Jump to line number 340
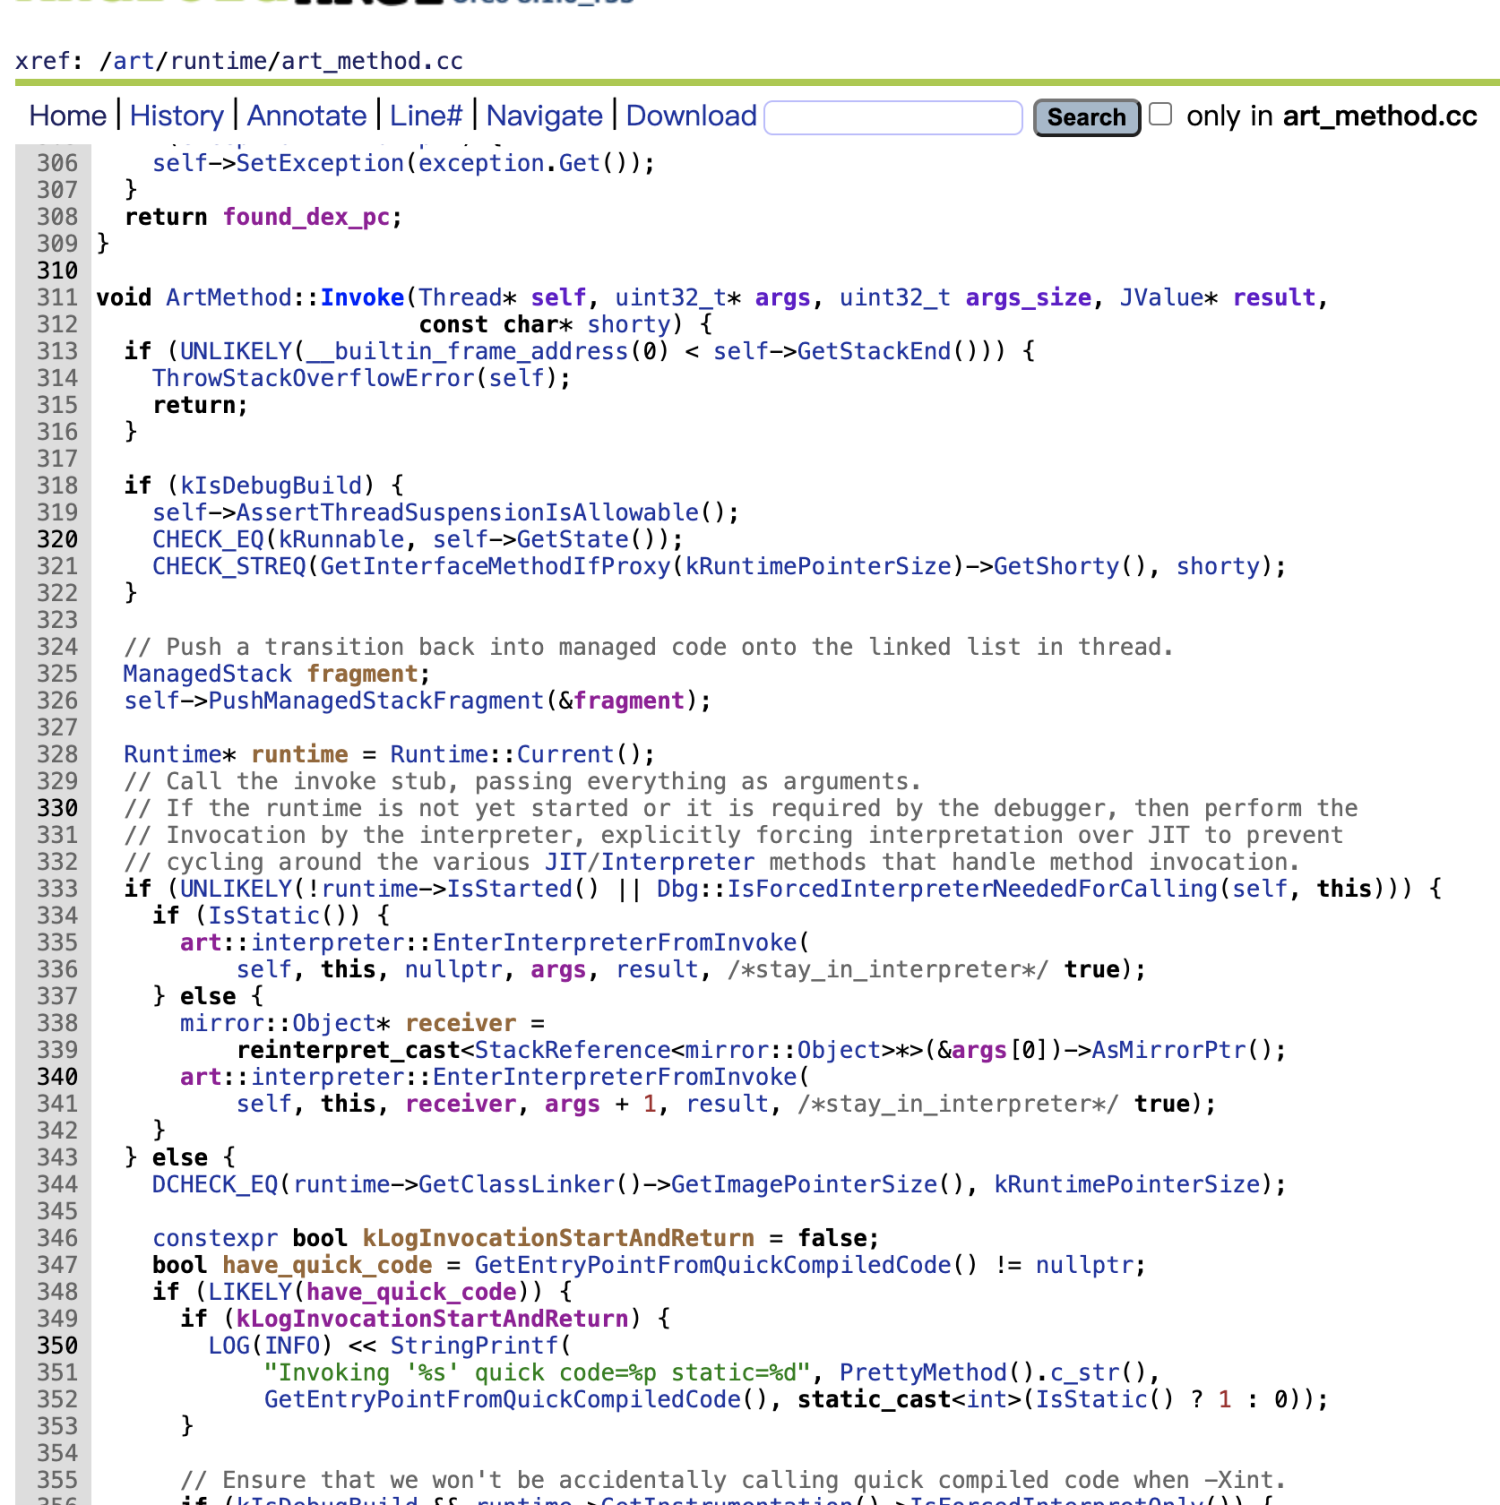The width and height of the screenshot is (1500, 1505). tap(57, 1077)
